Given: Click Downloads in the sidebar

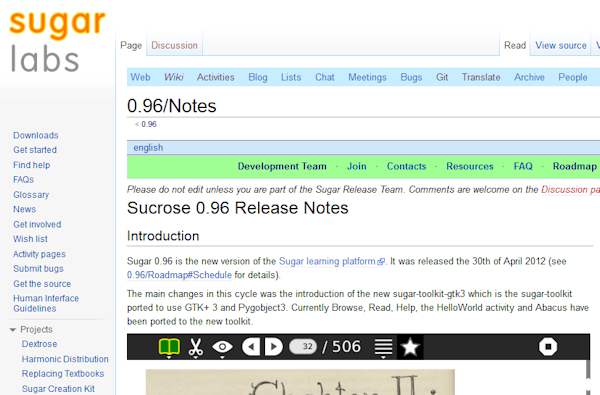Looking at the screenshot, I should click(x=36, y=135).
